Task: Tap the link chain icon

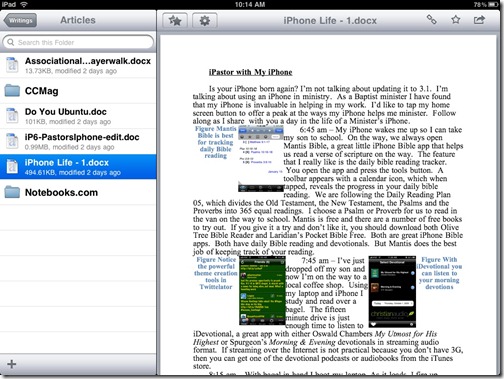Action: tap(432, 20)
